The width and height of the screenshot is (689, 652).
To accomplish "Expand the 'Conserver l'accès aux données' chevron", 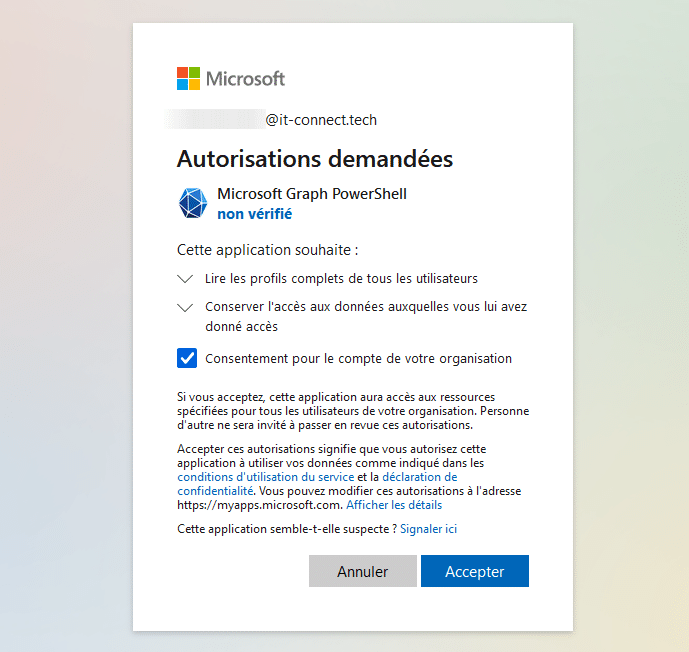I will coord(185,307).
